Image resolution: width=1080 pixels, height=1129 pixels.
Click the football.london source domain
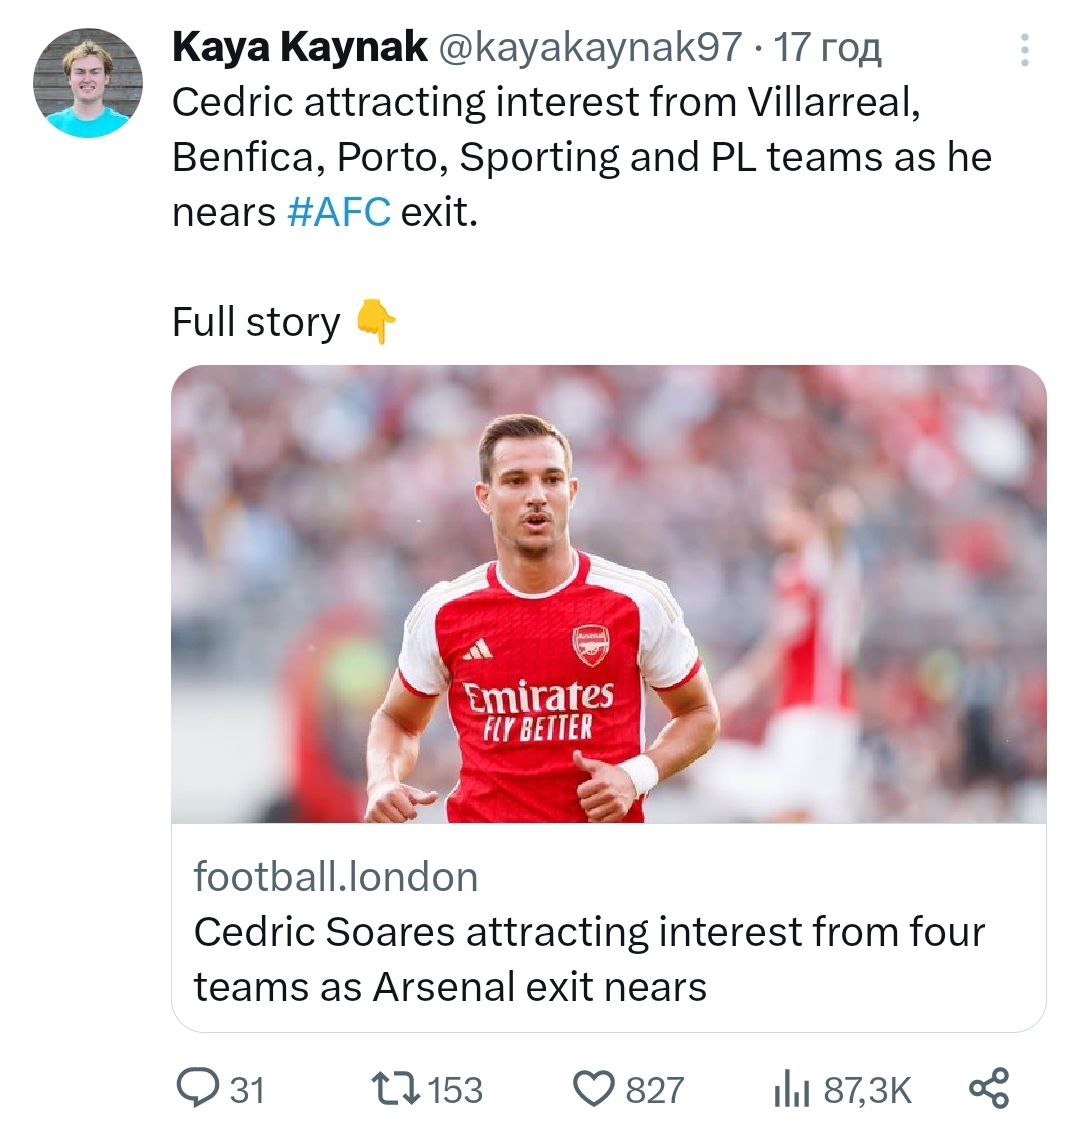coord(335,877)
